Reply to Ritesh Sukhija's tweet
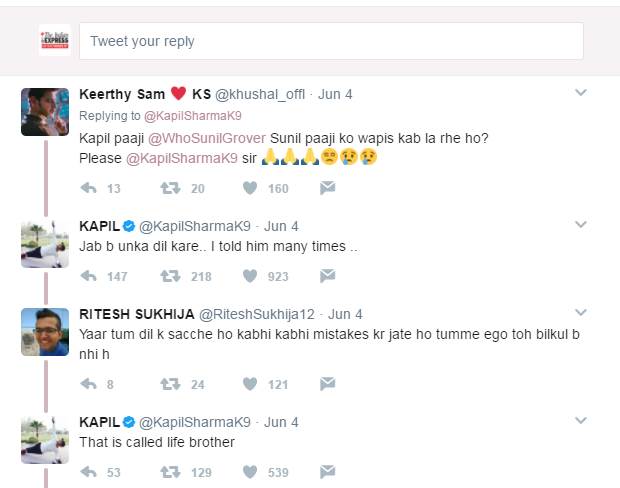The width and height of the screenshot is (620, 488). [88, 383]
